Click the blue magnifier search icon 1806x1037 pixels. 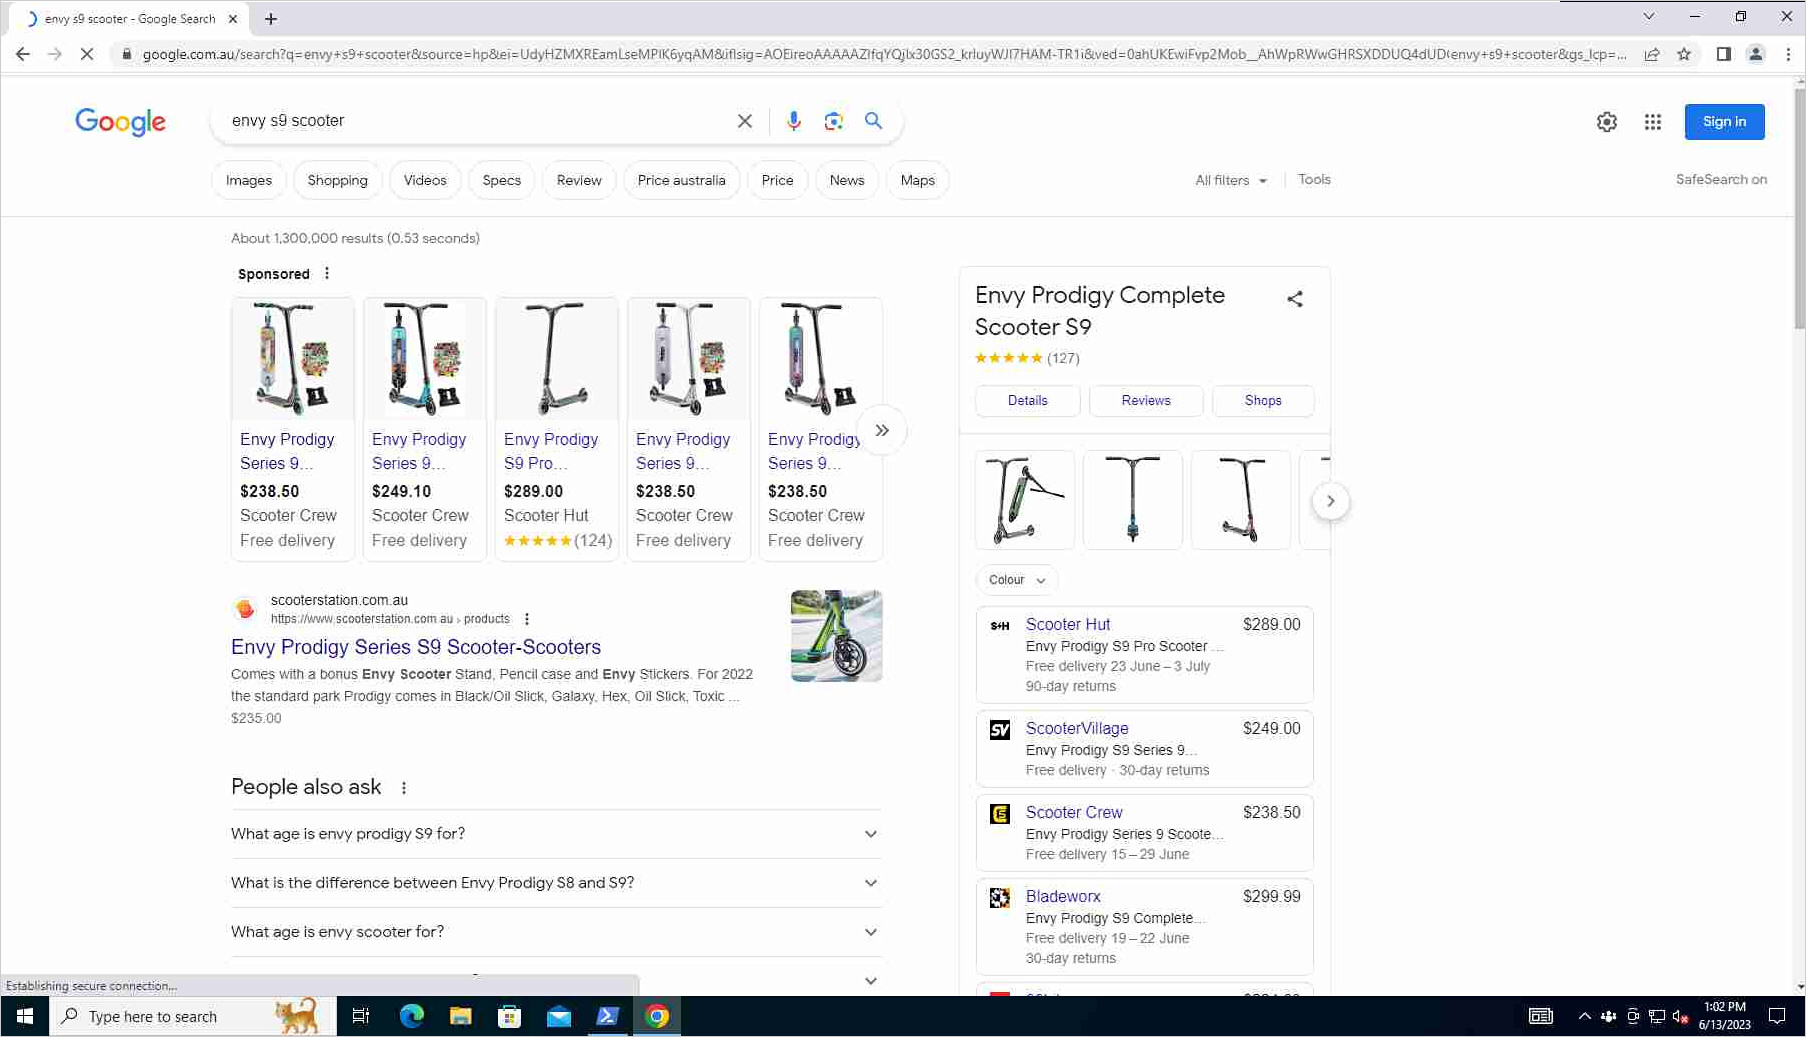tap(873, 121)
